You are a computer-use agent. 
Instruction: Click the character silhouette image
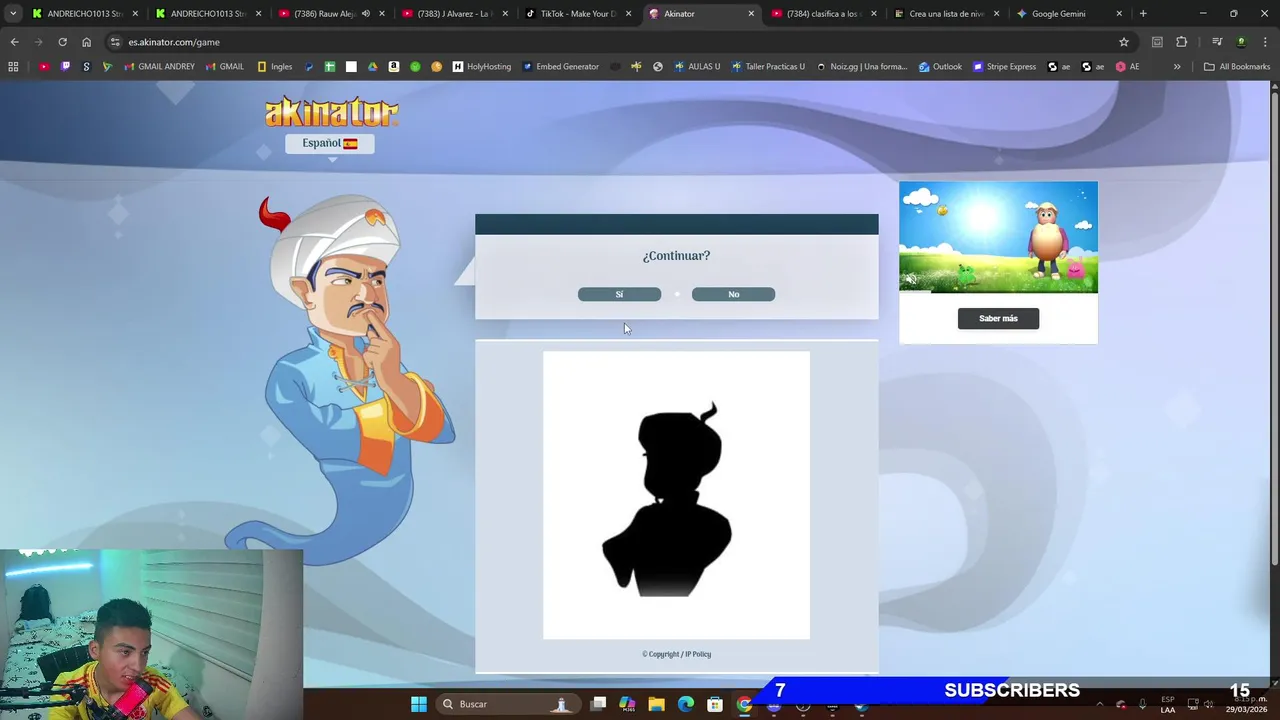[x=676, y=495]
